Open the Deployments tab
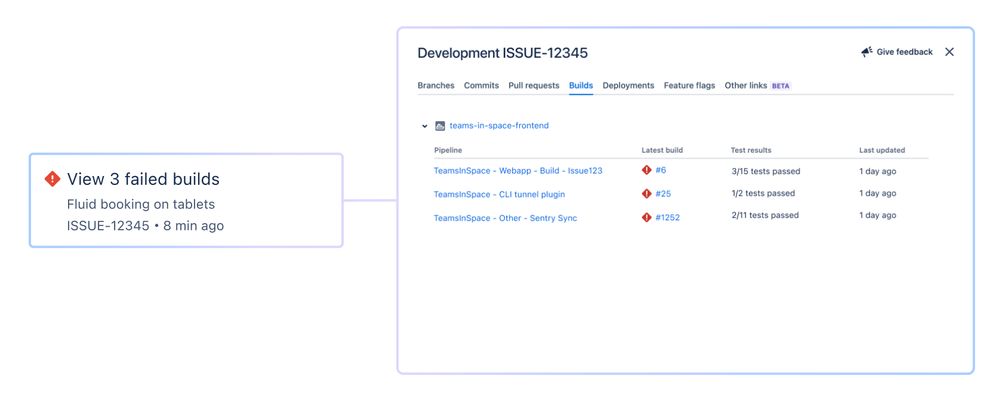Viewport: 999px width, 401px height. tap(628, 85)
